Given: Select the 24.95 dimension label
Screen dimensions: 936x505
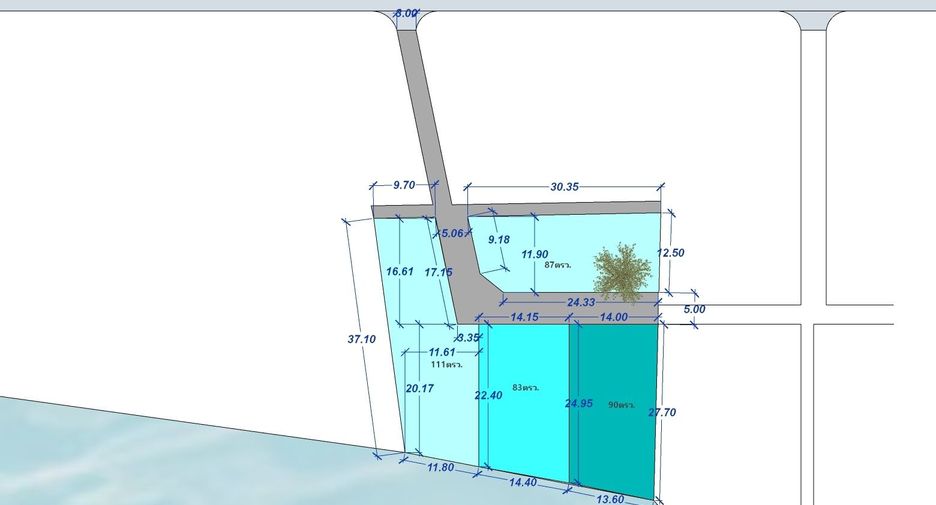Looking at the screenshot, I should [579, 404].
